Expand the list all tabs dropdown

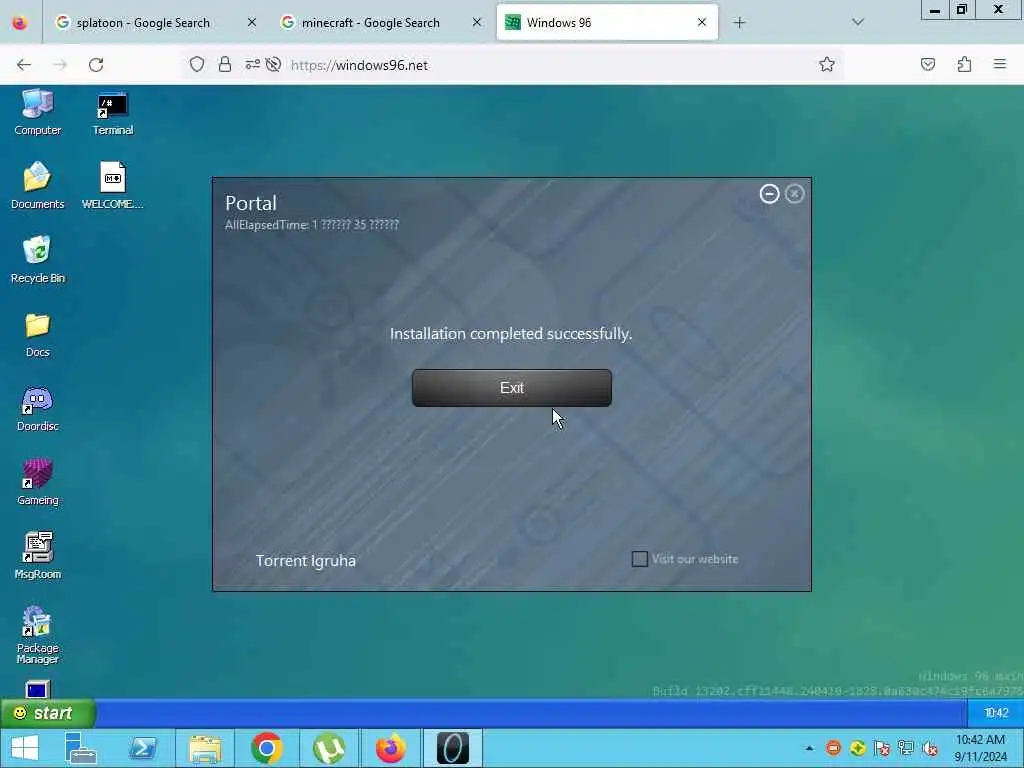858,23
